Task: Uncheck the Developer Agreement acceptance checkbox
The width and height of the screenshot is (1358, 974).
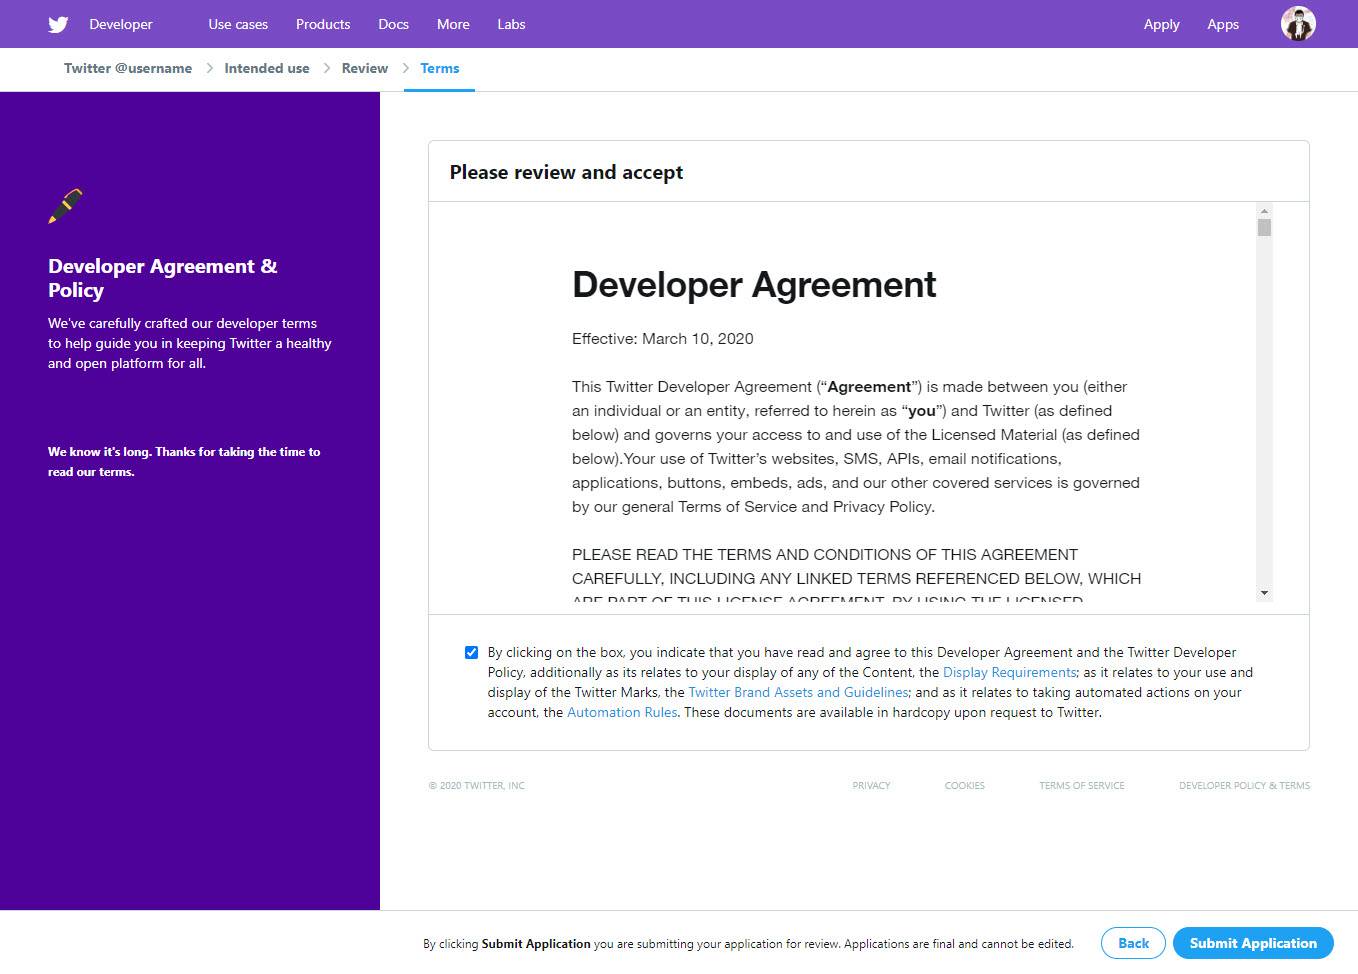Action: point(471,653)
